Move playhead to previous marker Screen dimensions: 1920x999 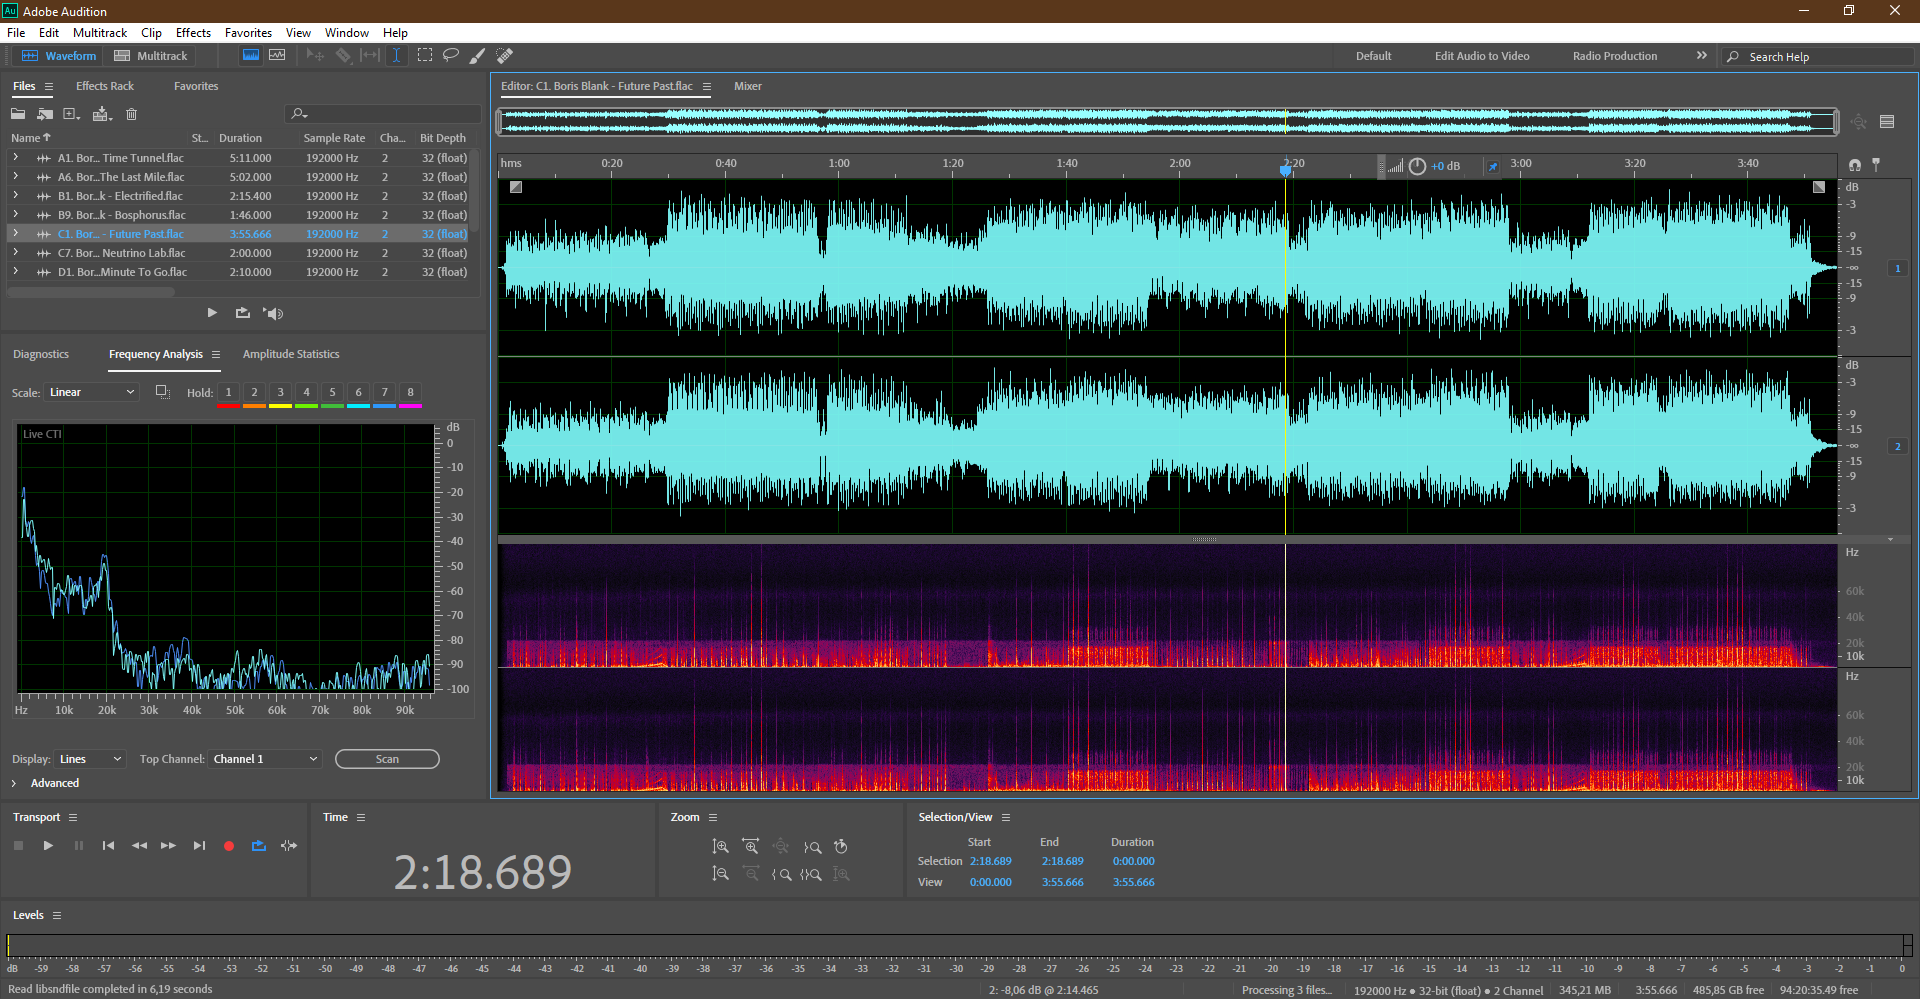click(108, 846)
